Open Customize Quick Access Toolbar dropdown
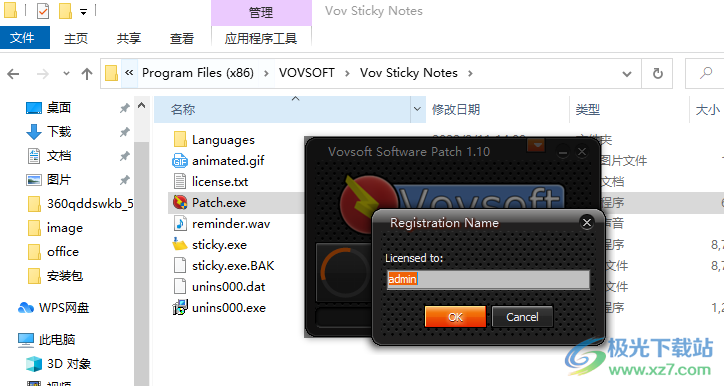This screenshot has height=386, width=724. (x=84, y=11)
